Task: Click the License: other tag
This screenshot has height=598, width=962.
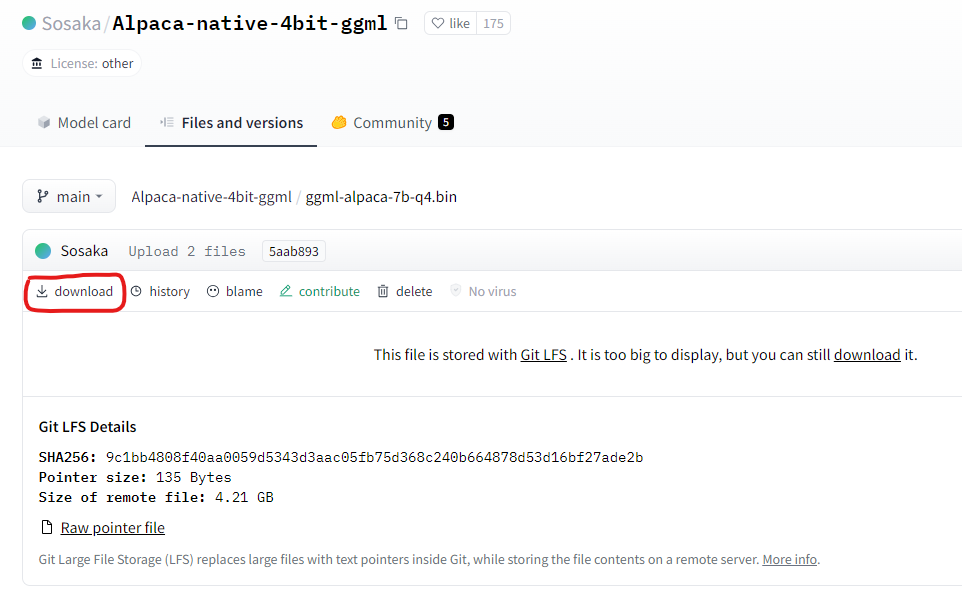Action: (x=82, y=63)
